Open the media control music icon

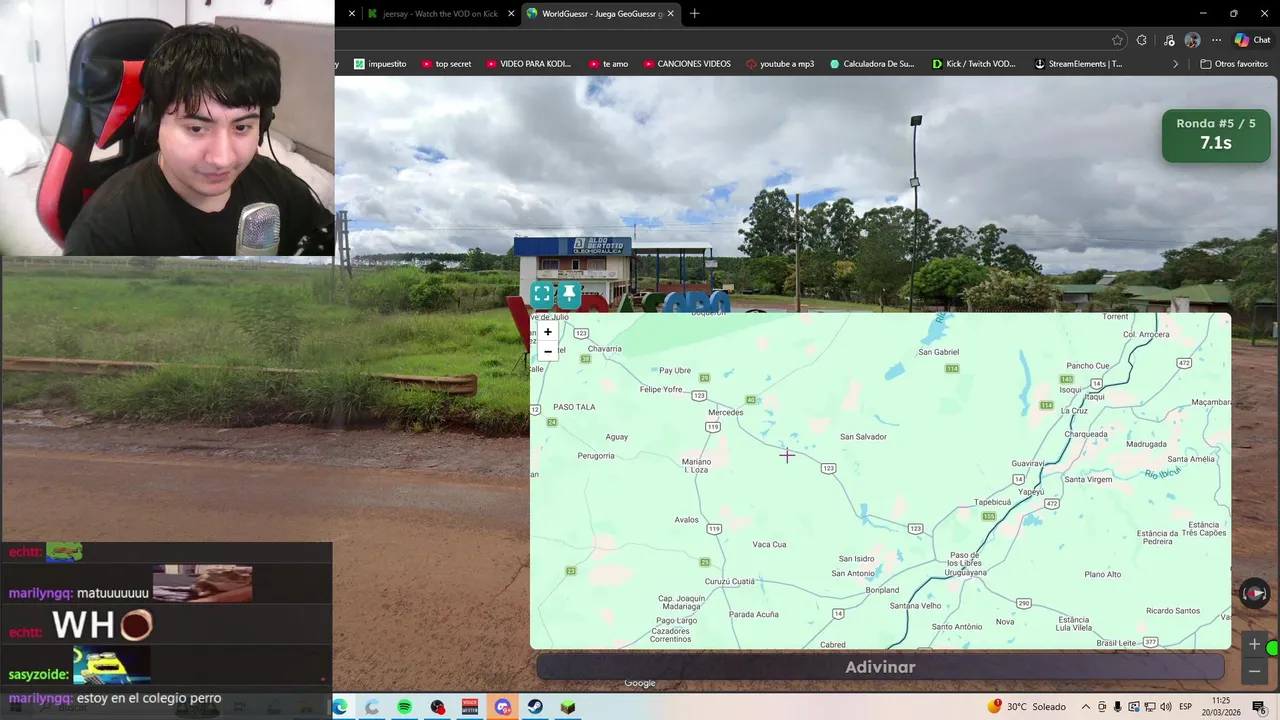pyautogui.click(x=1169, y=40)
